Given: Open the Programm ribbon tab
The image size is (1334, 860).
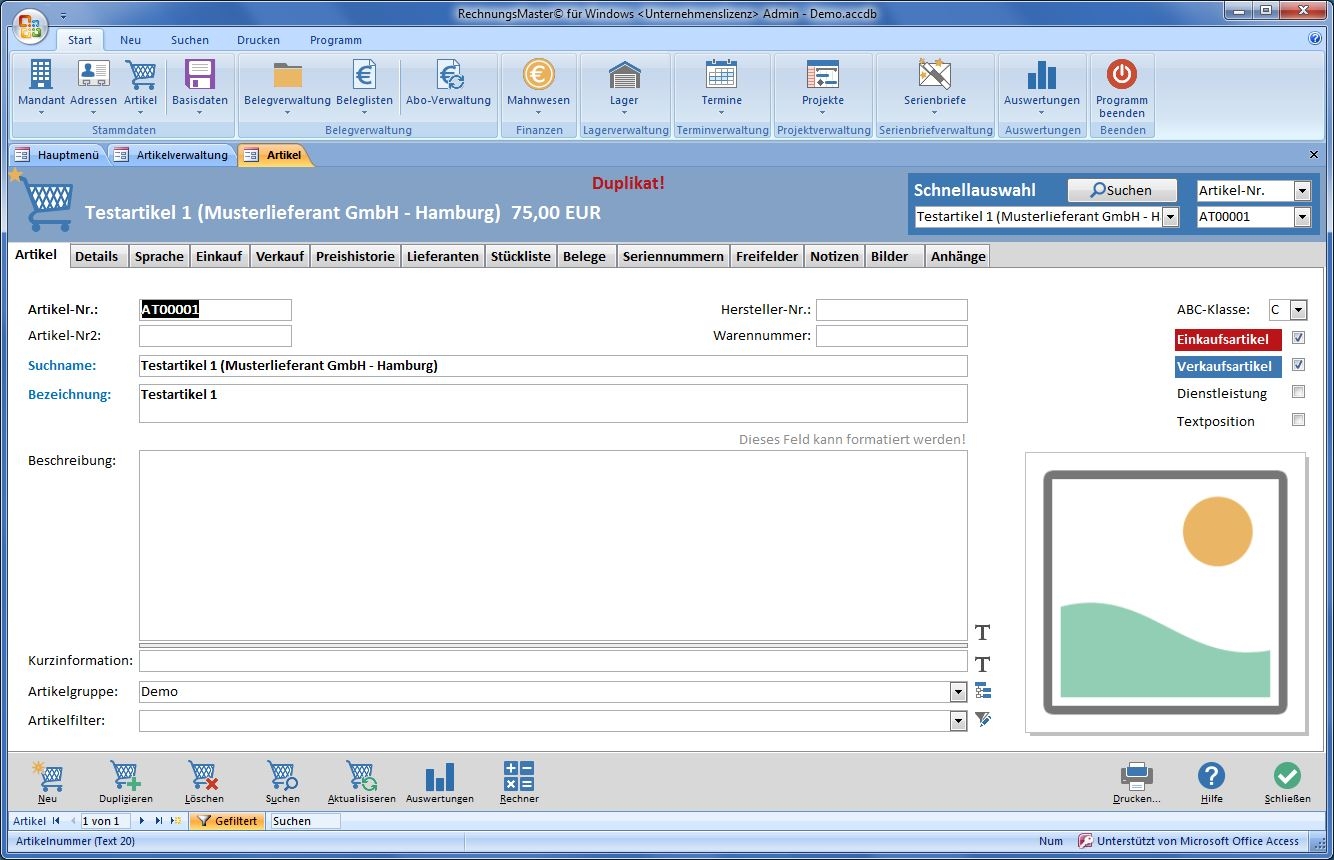Looking at the screenshot, I should (336, 40).
